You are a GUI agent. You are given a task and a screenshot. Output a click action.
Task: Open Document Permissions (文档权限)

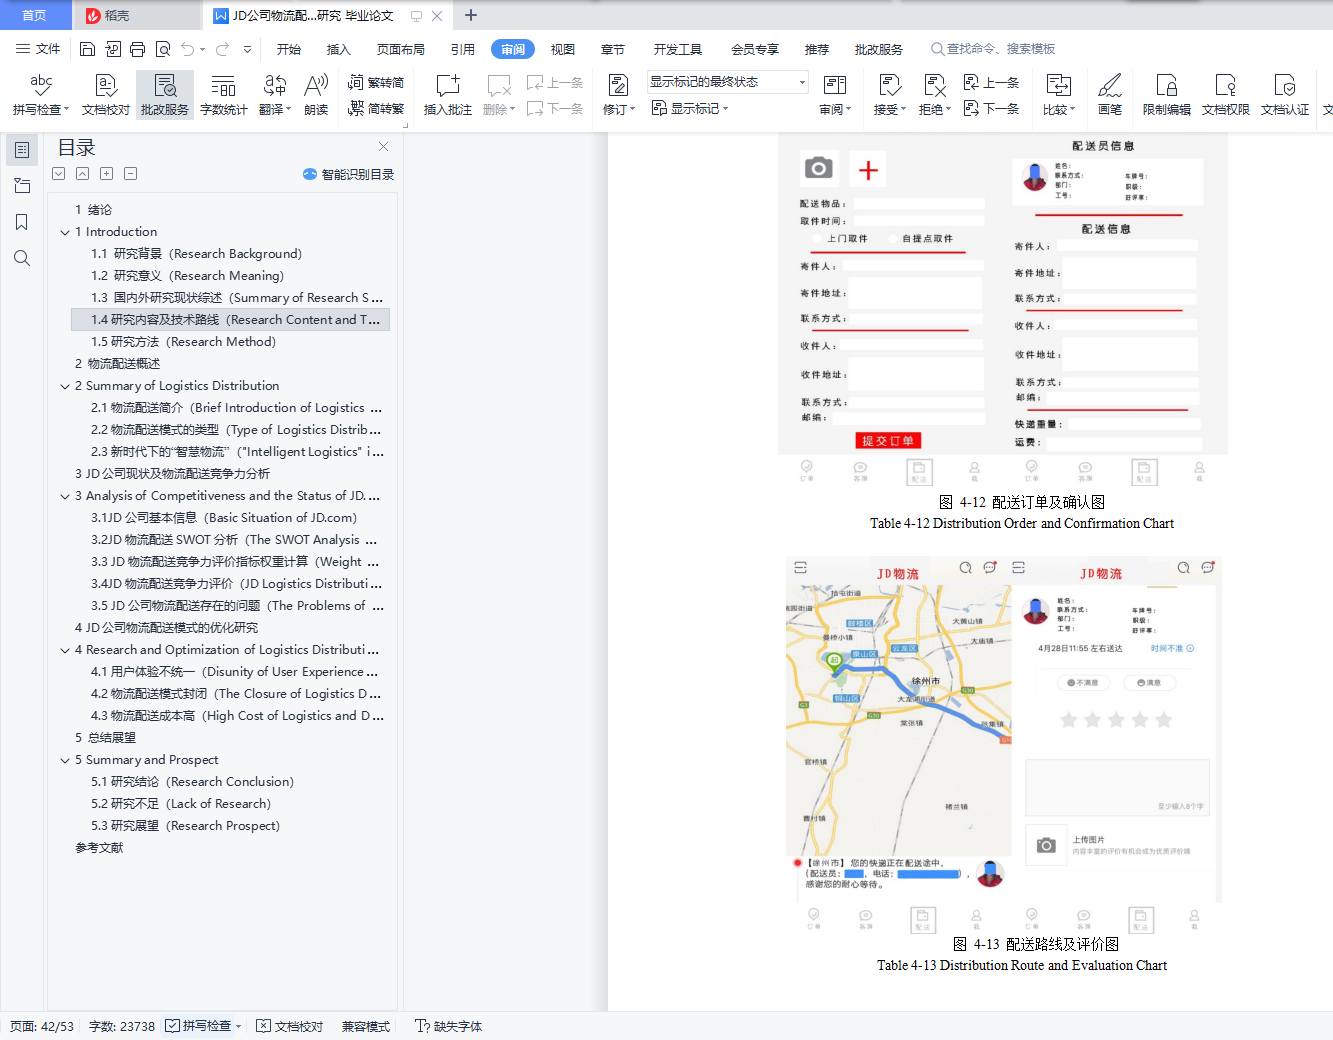[x=1226, y=95]
